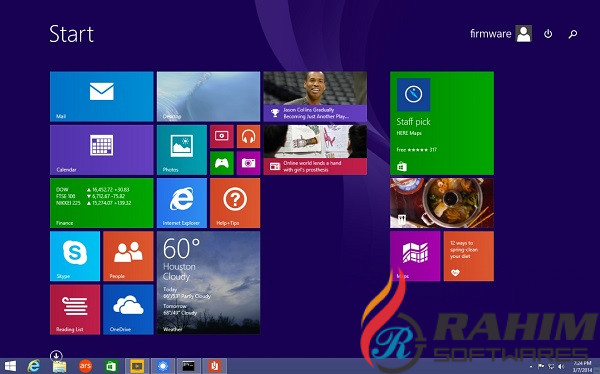
Task: Open 'Online world lends a hand' news tile
Action: (315, 150)
